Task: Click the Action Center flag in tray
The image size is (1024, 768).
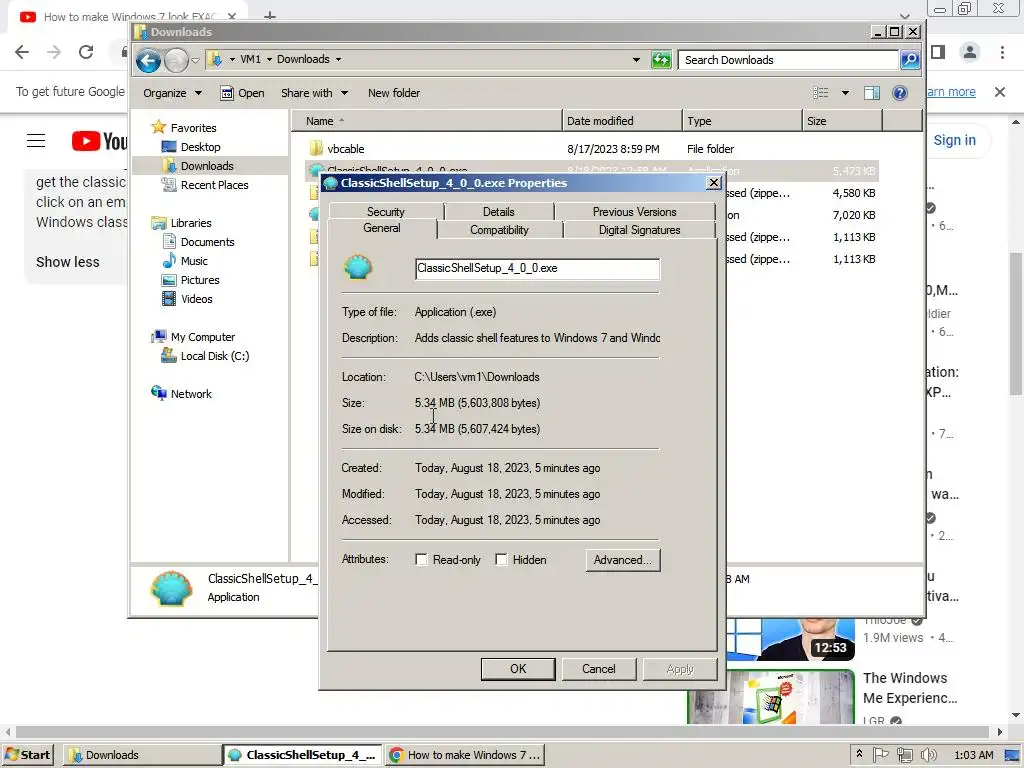Action: [880, 755]
